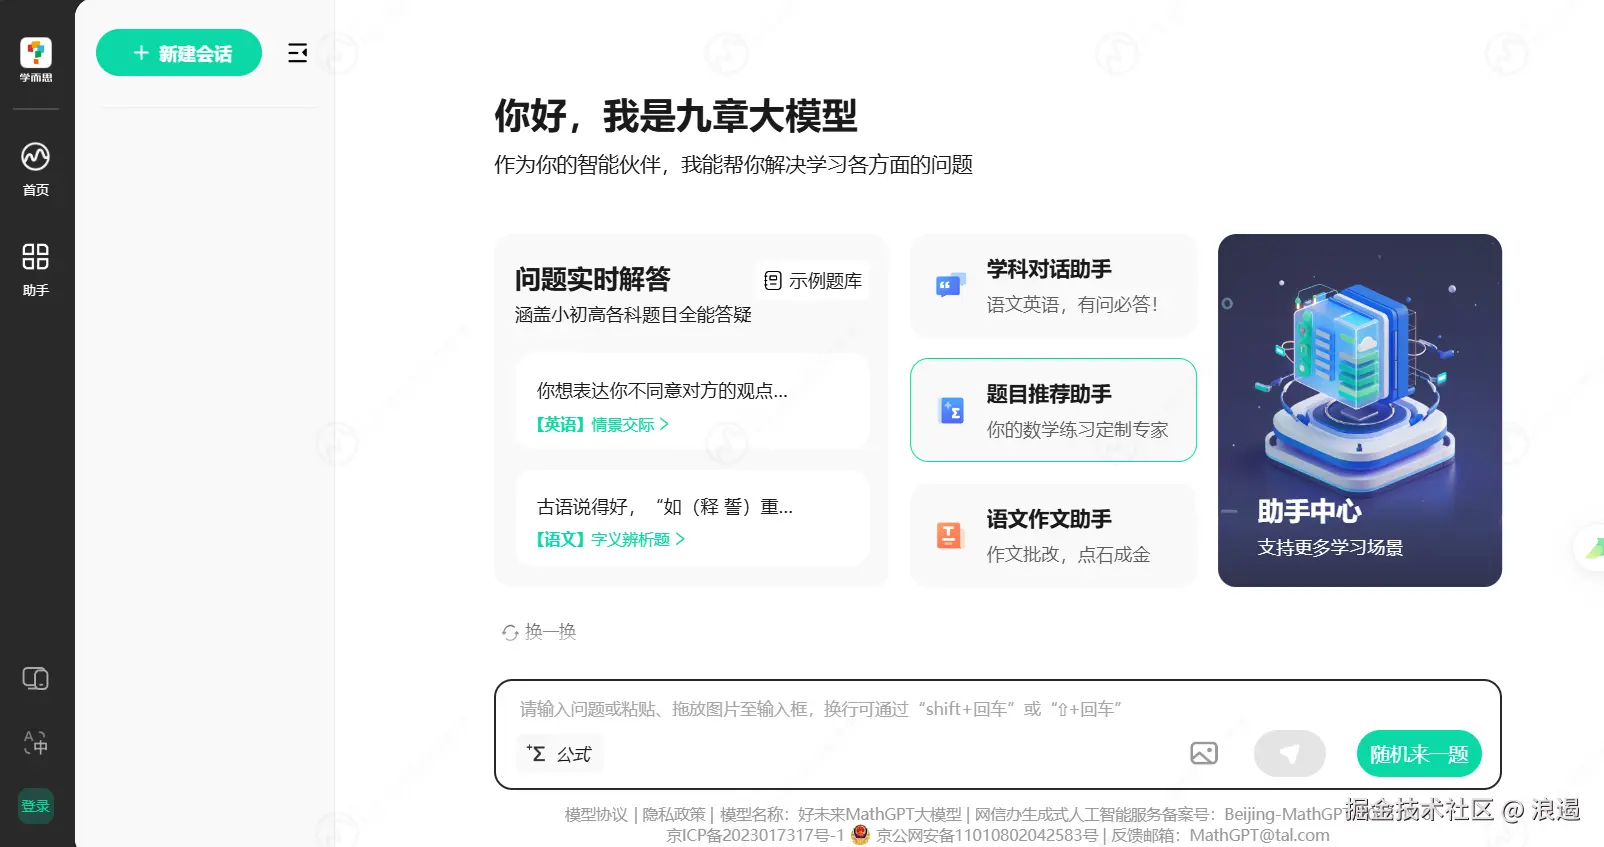Click the device switch icon in sidebar
Viewport: 1604px width, 847px height.
tap(36, 679)
